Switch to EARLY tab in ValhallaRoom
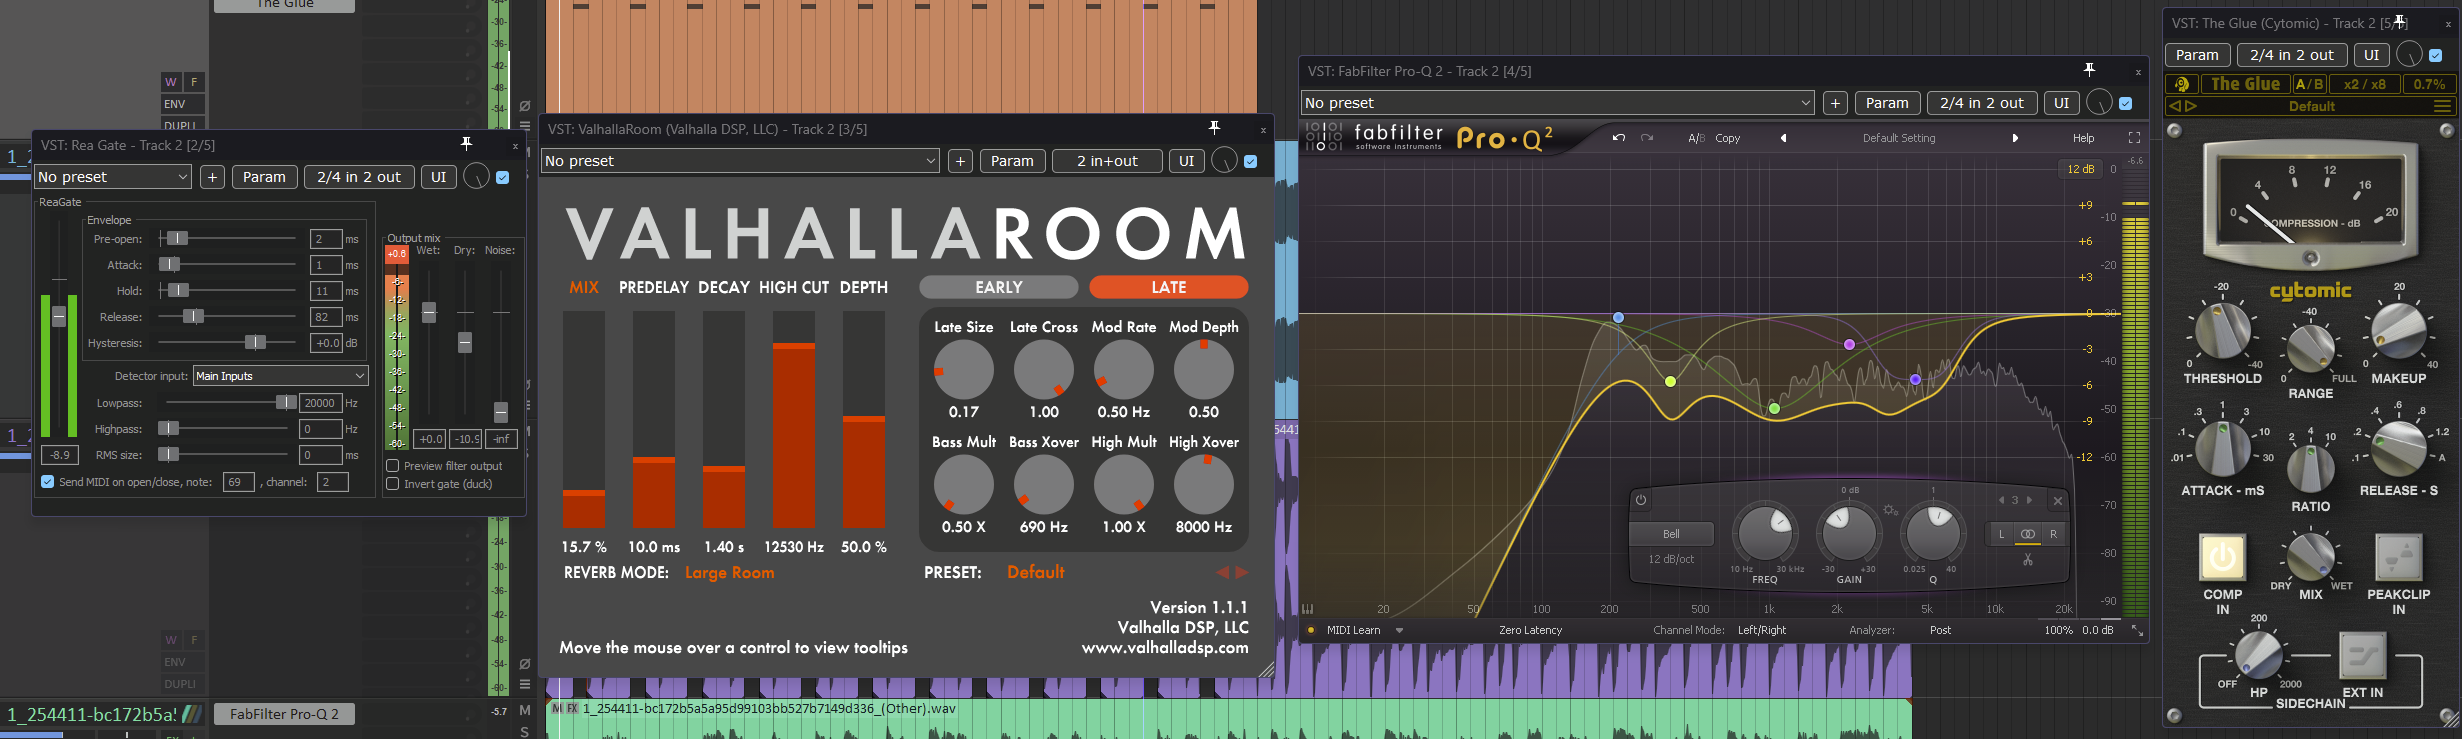 (999, 287)
